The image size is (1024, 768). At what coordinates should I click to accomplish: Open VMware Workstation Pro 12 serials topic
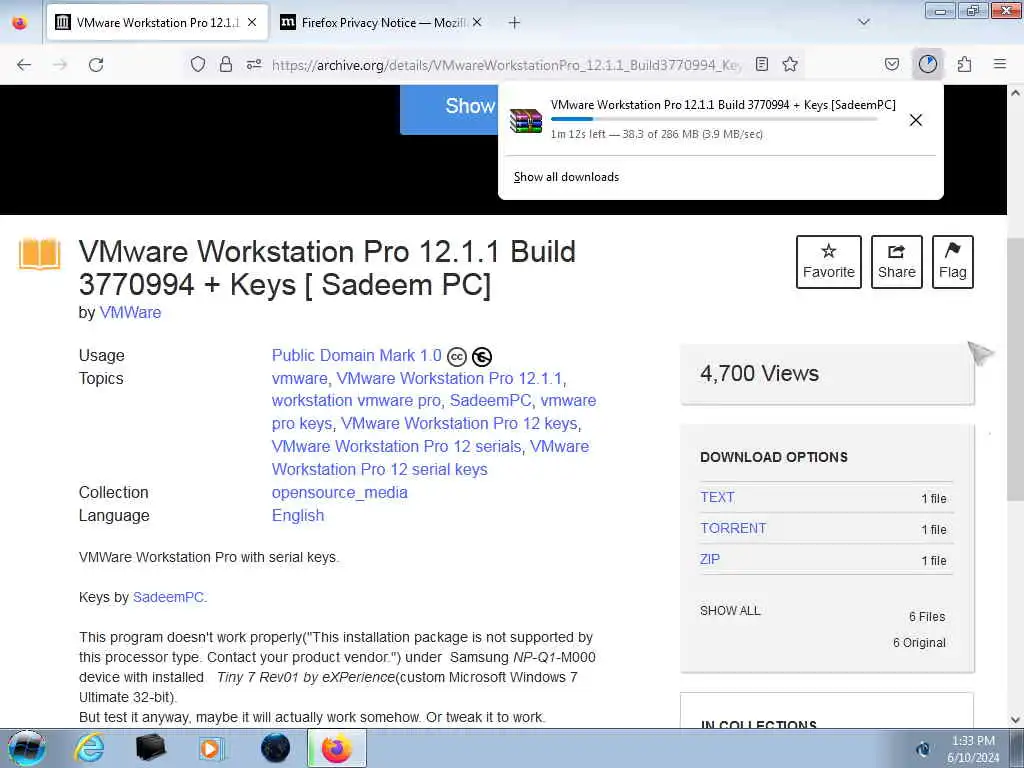(396, 447)
